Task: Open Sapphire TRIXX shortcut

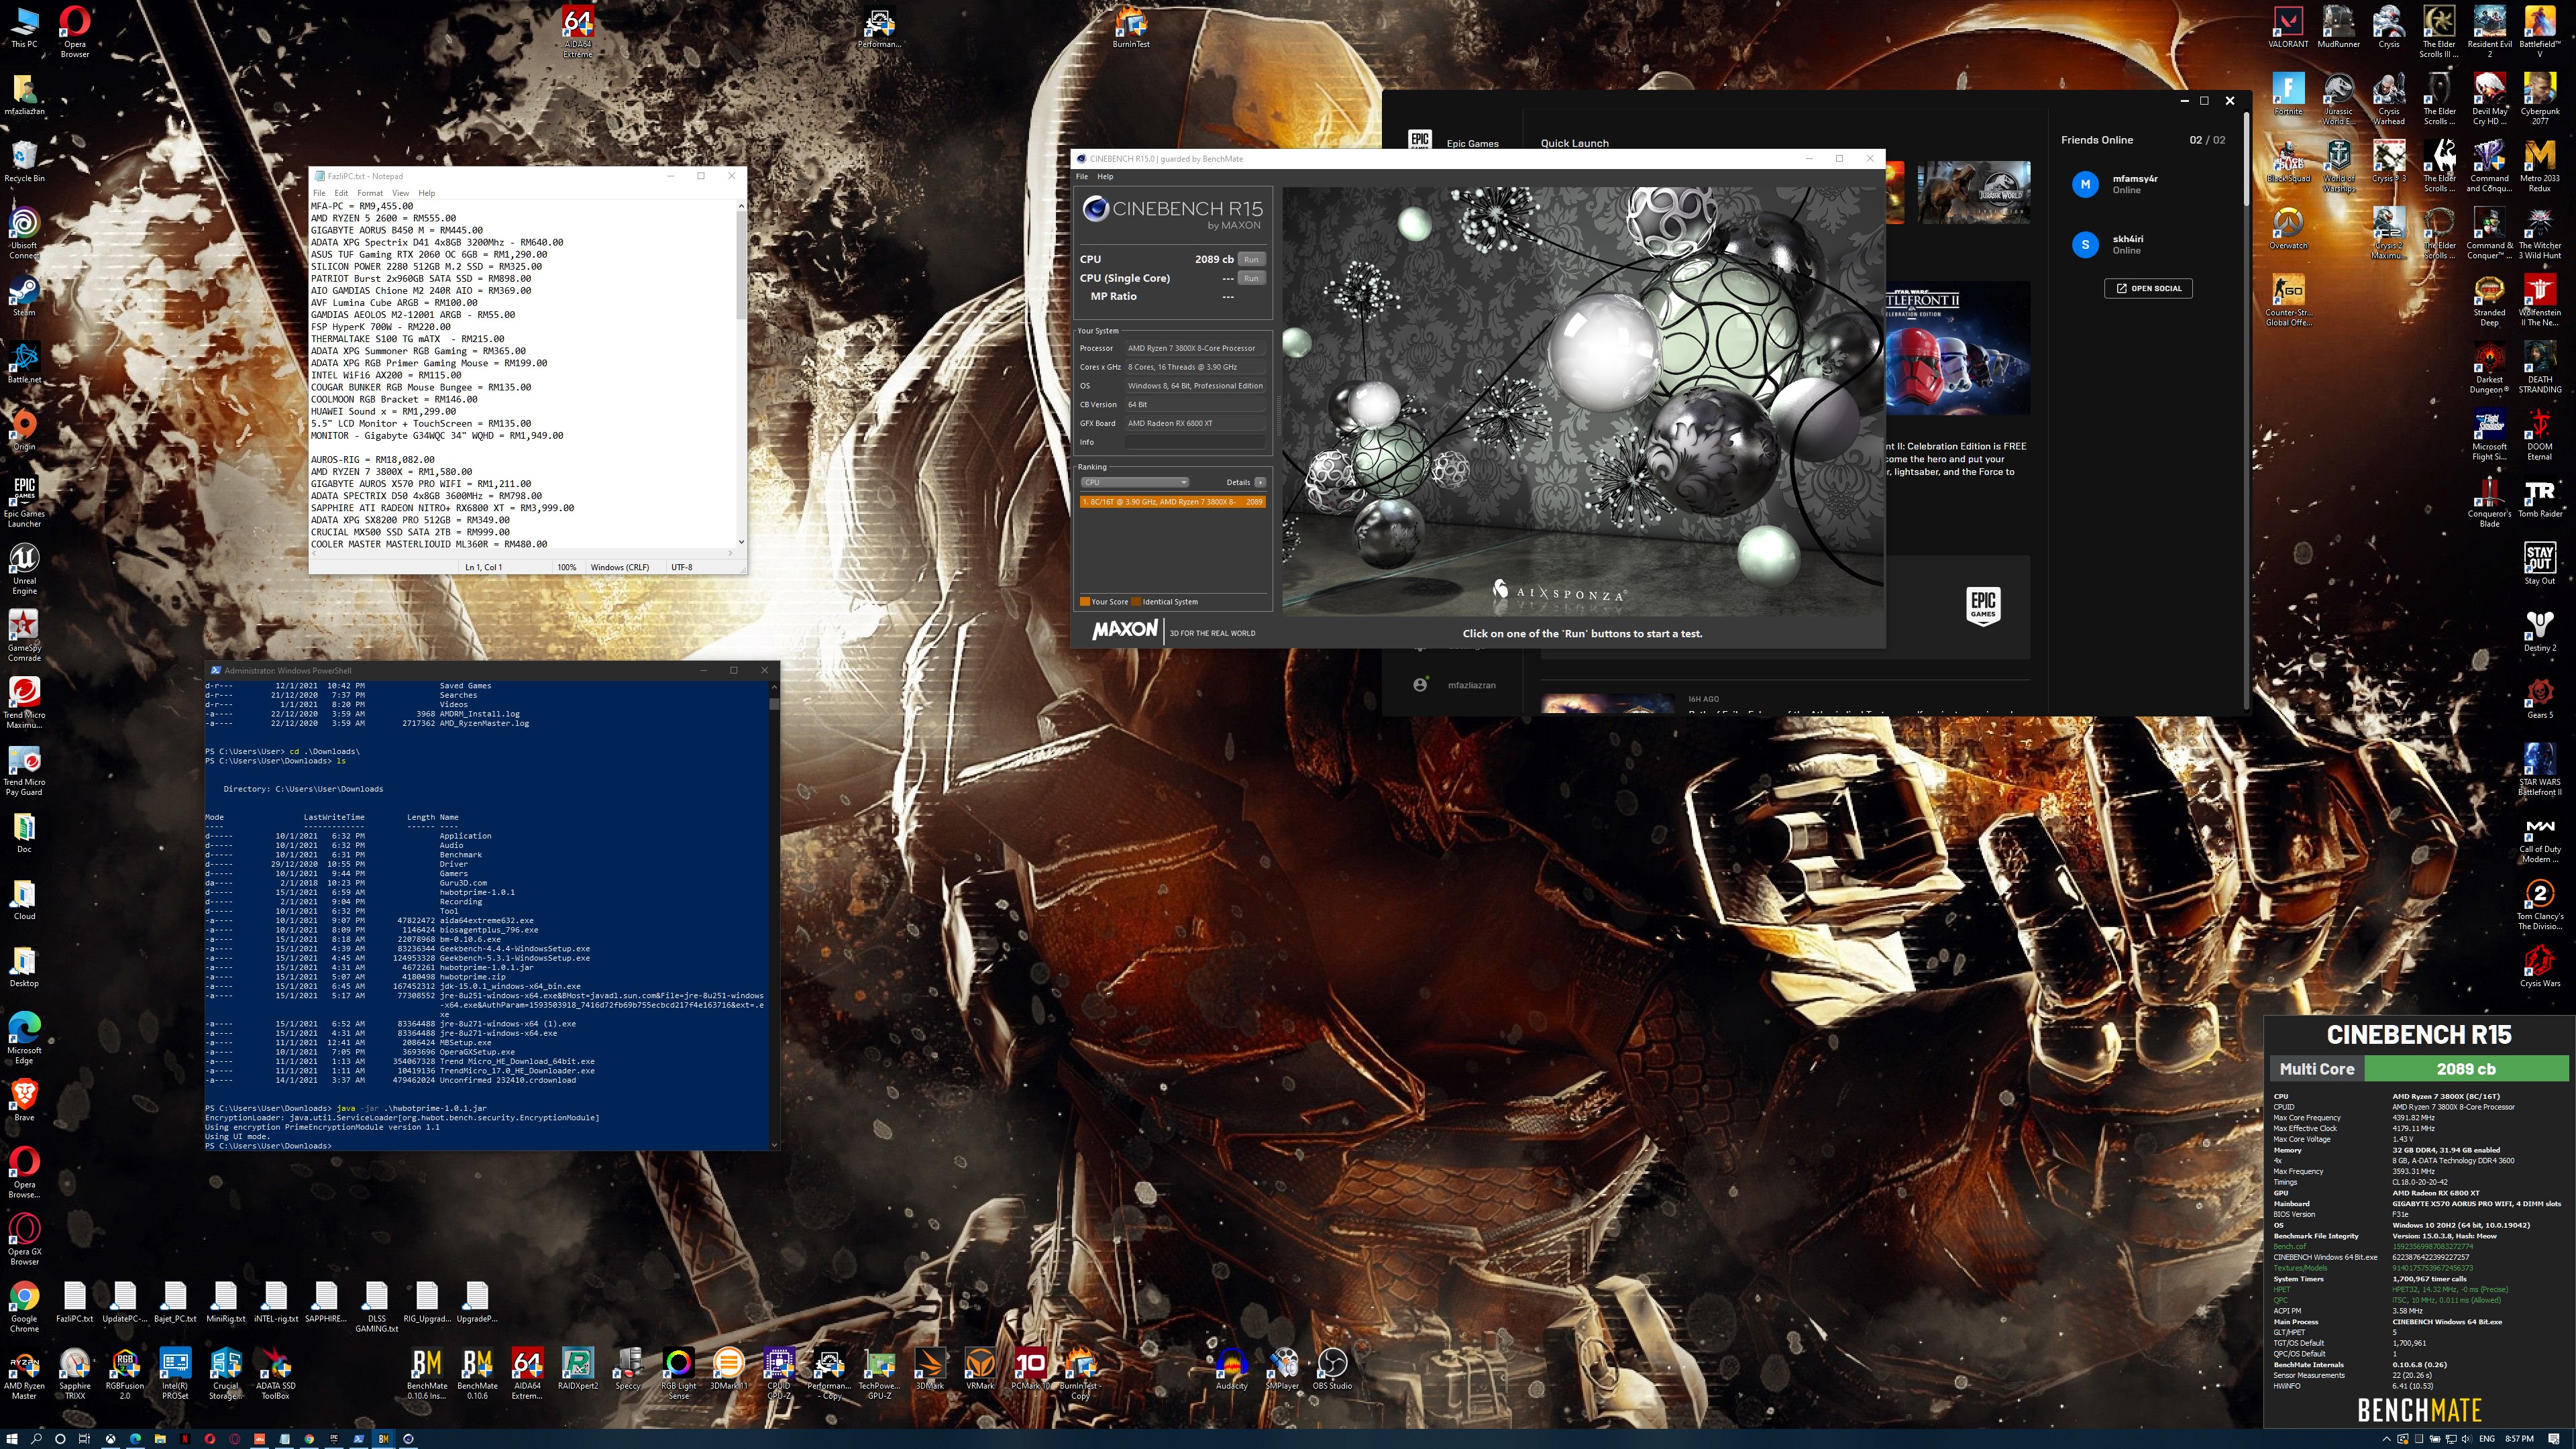Action: (x=75, y=1373)
